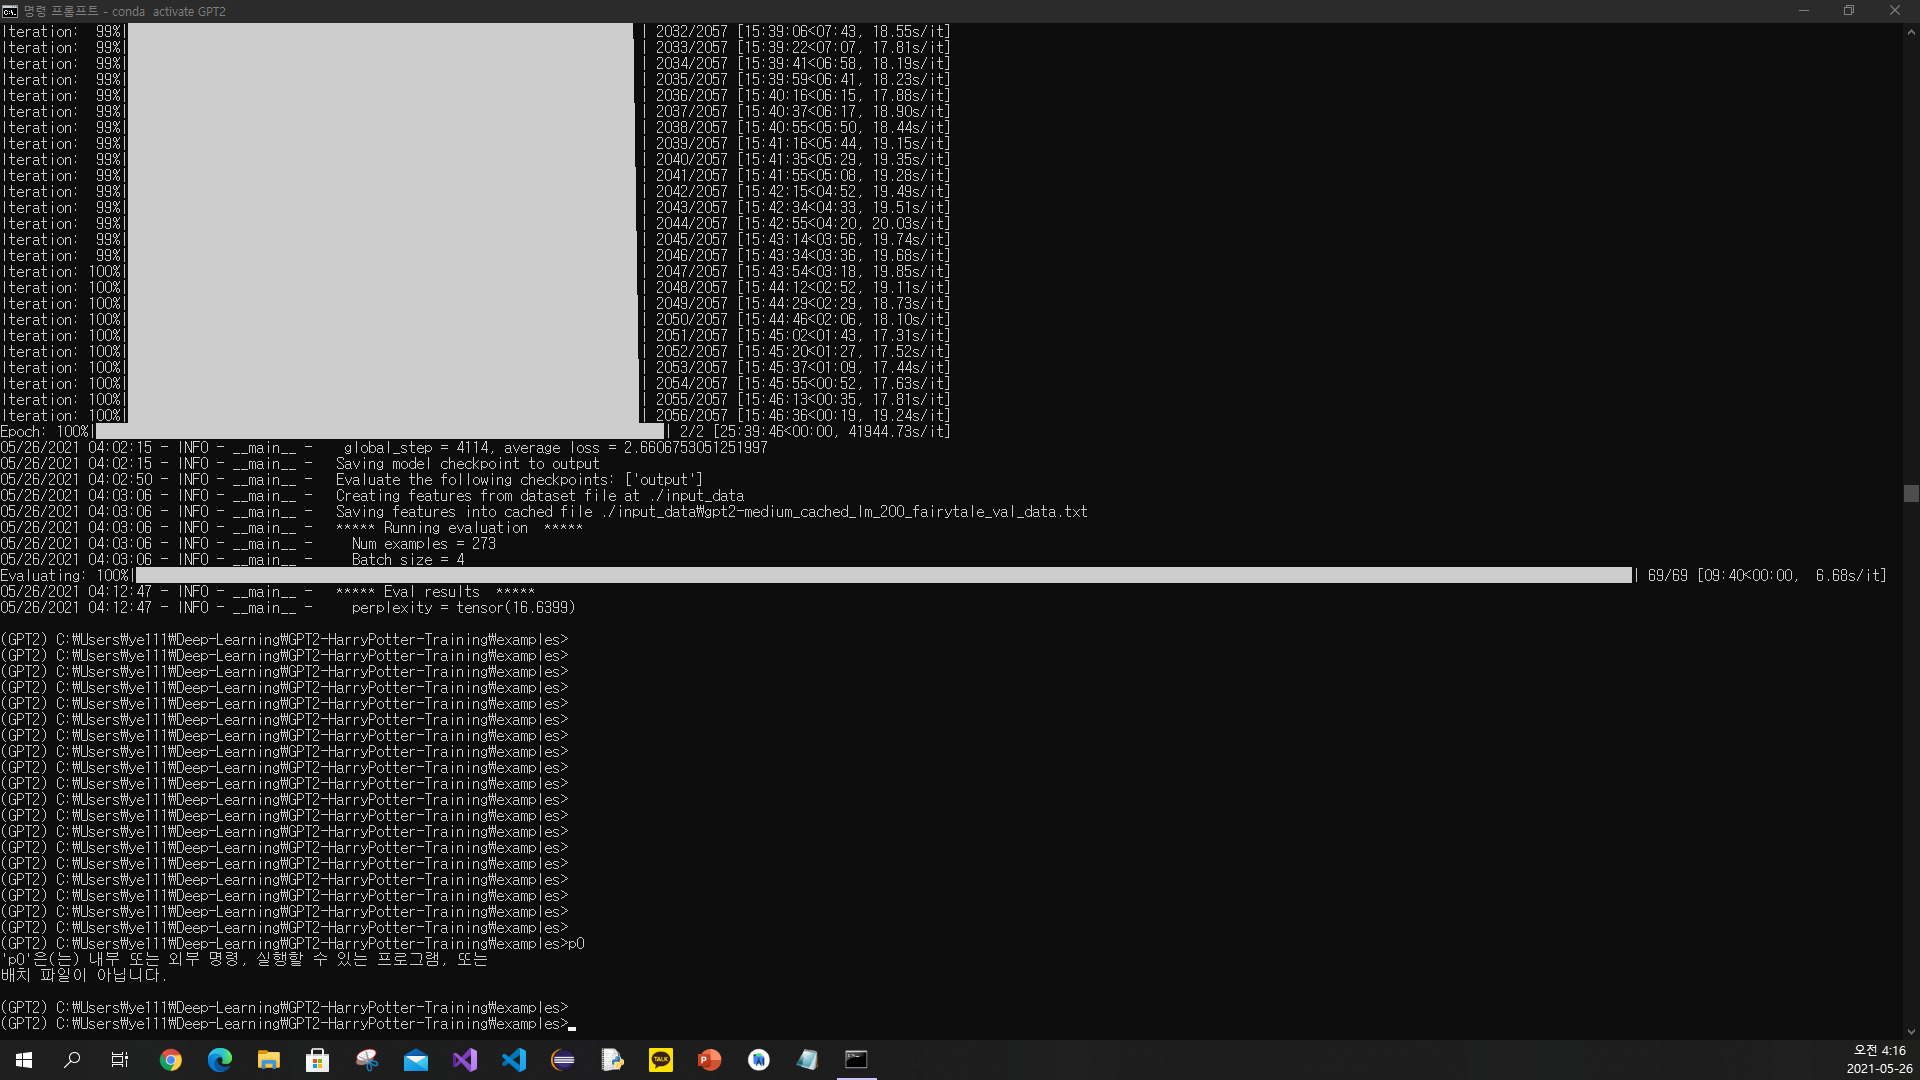Open Task View from taskbar
Viewport: 1920px width, 1080px height.
[120, 1060]
